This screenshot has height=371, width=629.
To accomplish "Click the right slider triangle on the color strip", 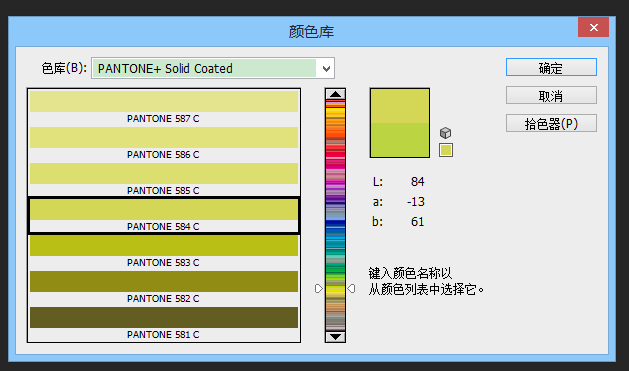I will click(x=351, y=288).
